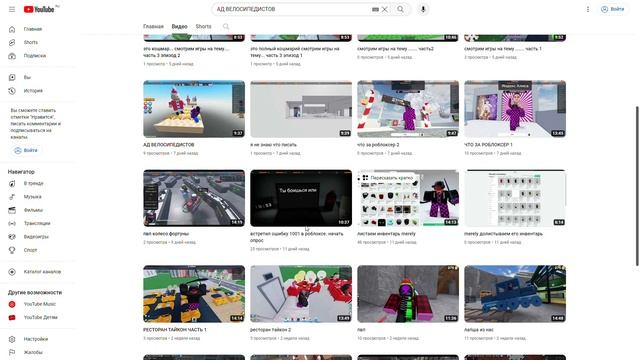Go to the YouTube logo home
Image resolution: width=640 pixels, height=360 pixels.
click(x=39, y=9)
